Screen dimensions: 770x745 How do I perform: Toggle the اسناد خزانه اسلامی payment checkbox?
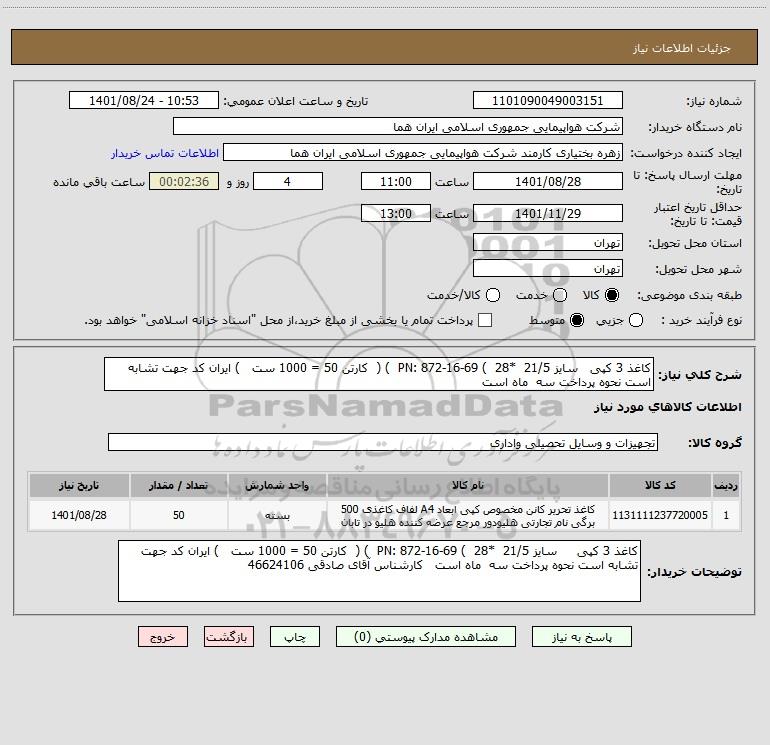[x=486, y=320]
